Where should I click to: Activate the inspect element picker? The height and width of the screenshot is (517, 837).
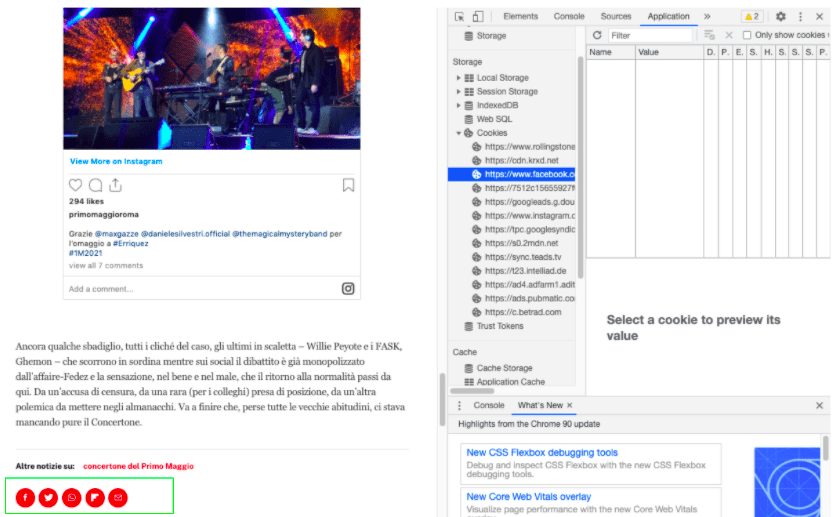tap(459, 16)
